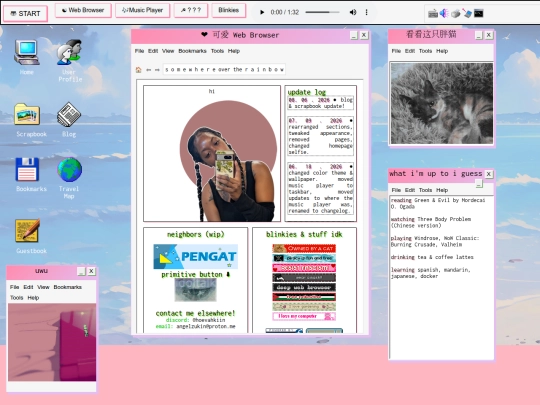Click the 'update log' heading
The height and width of the screenshot is (405, 540).
click(x=307, y=92)
